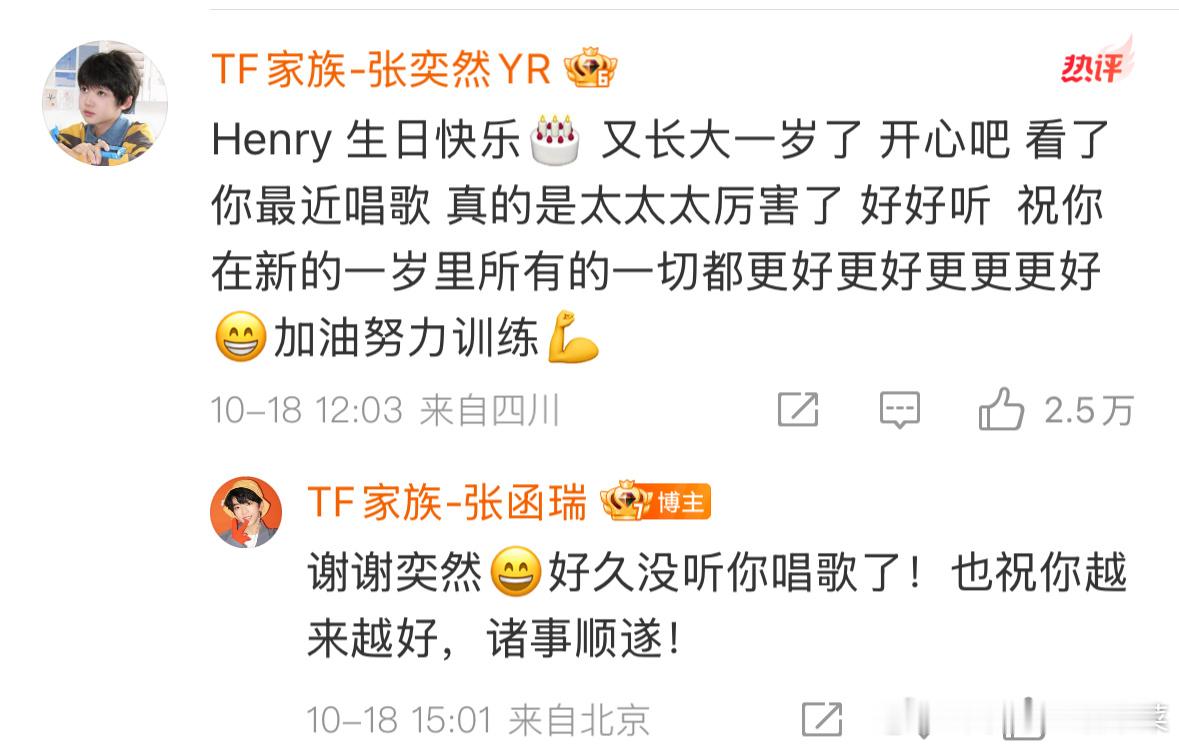This screenshot has height=746, width=1179.
Task: Tap the 来自北京 location label
Action: (579, 720)
